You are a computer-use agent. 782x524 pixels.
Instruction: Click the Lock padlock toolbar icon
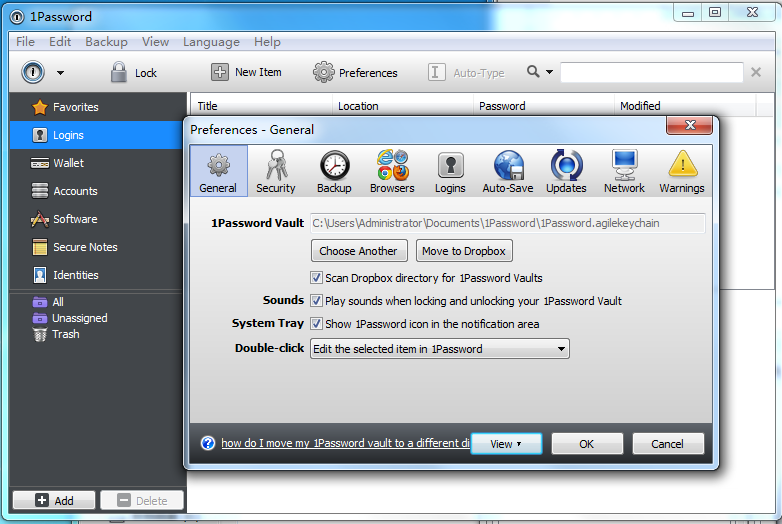click(120, 72)
